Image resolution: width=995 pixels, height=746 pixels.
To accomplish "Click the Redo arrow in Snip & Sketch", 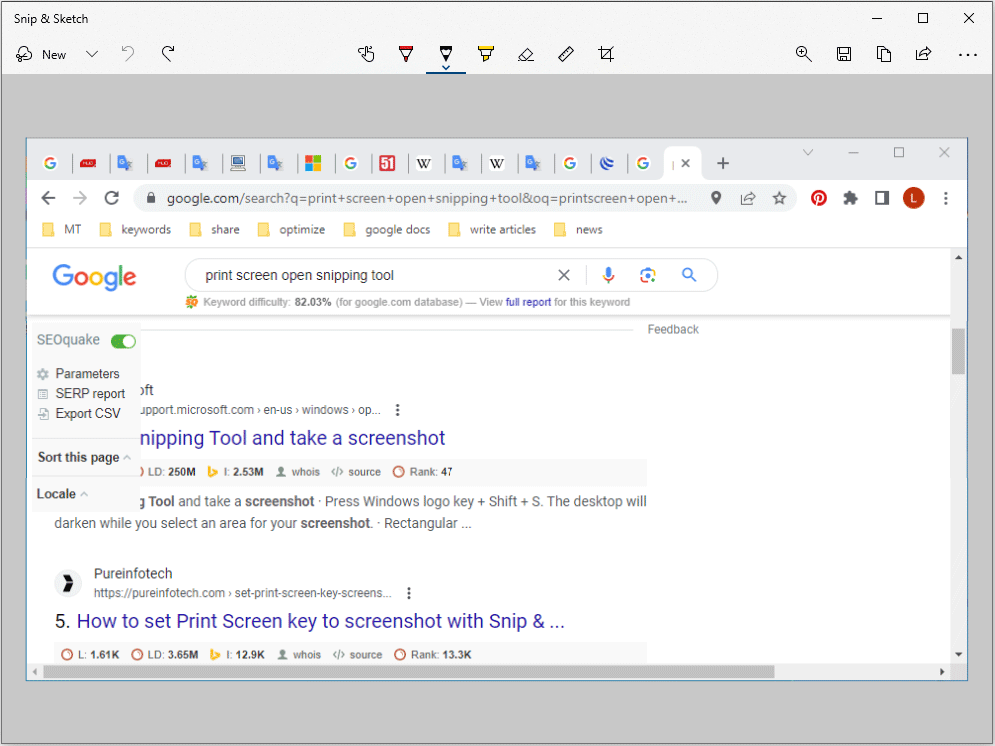I will click(x=168, y=54).
